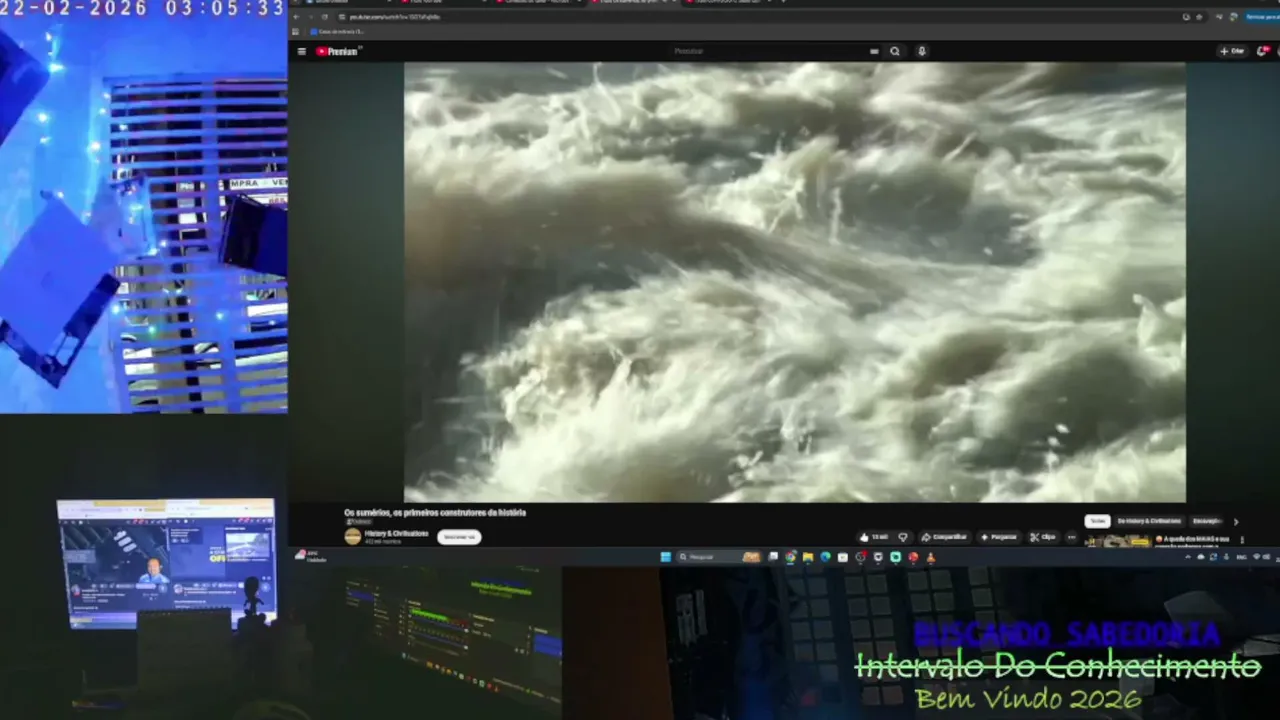Start voice search with the microphone icon
The height and width of the screenshot is (720, 1280).
coord(922,51)
